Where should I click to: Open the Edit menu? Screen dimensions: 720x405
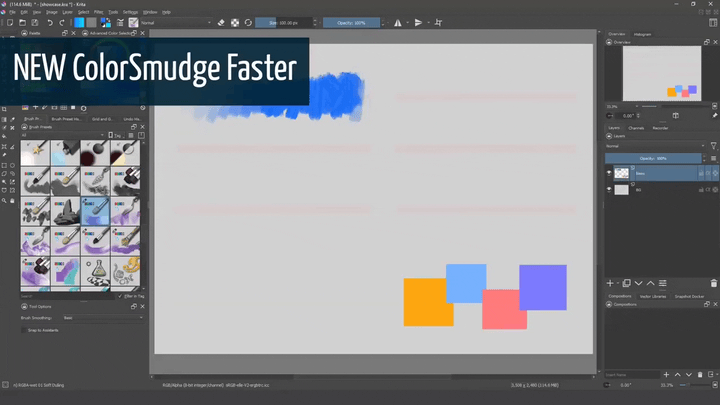24,12
